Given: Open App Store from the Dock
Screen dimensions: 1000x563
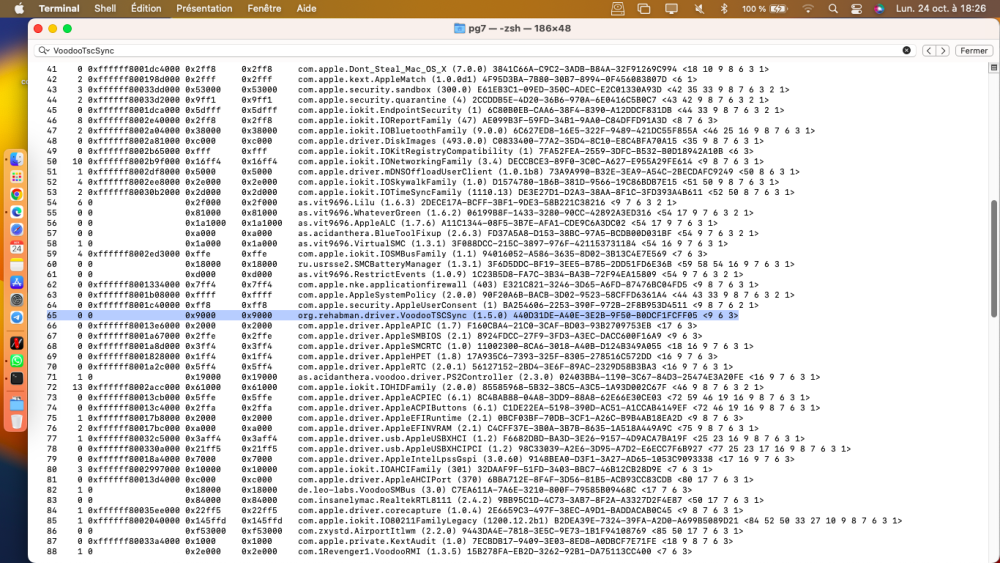Looking at the screenshot, I should tap(17, 282).
